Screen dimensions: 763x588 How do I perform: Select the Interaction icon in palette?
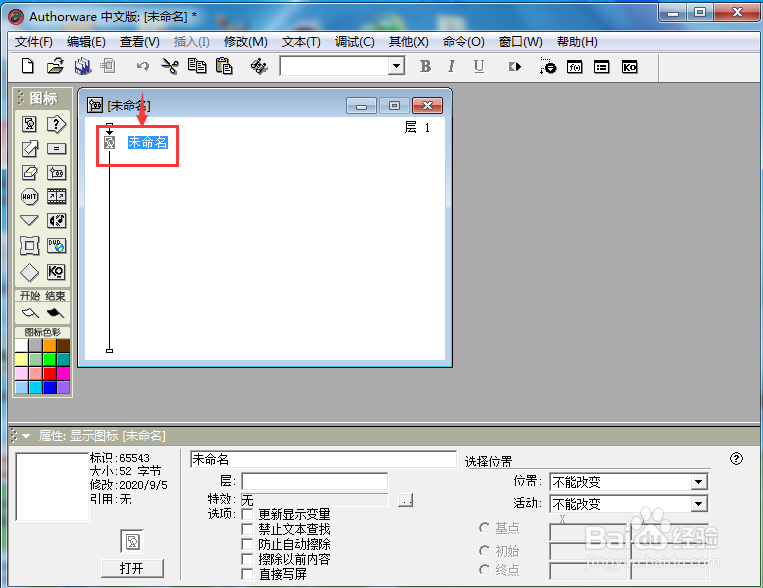[x=56, y=124]
